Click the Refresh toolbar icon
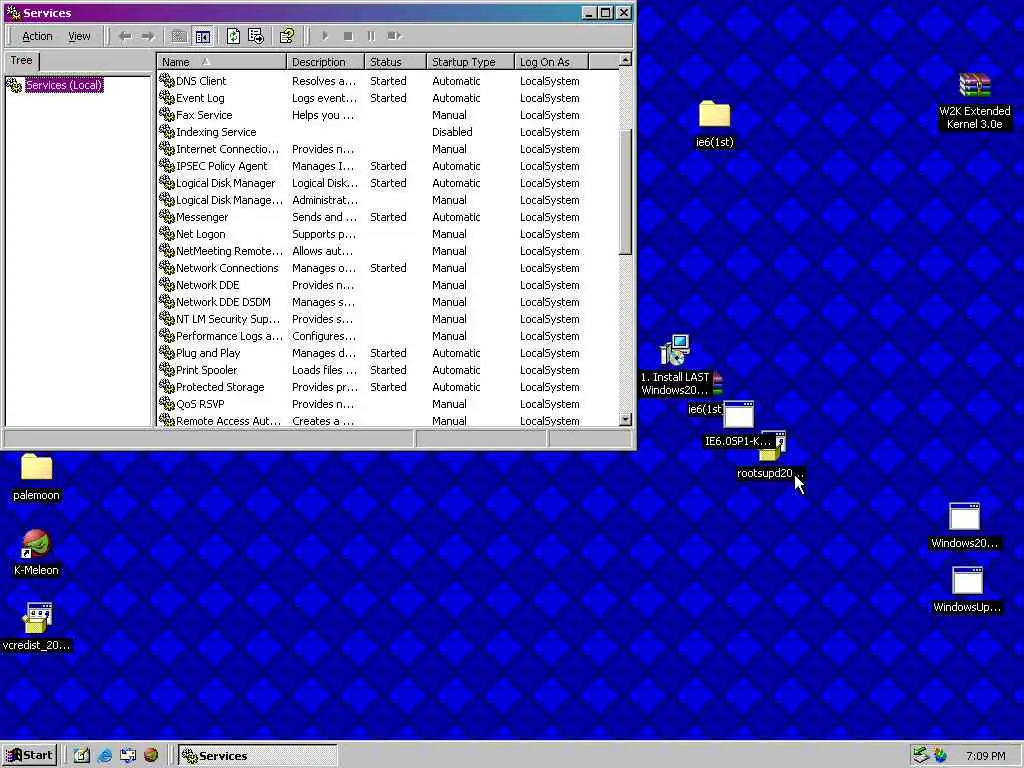The height and width of the screenshot is (768, 1024). (x=233, y=36)
